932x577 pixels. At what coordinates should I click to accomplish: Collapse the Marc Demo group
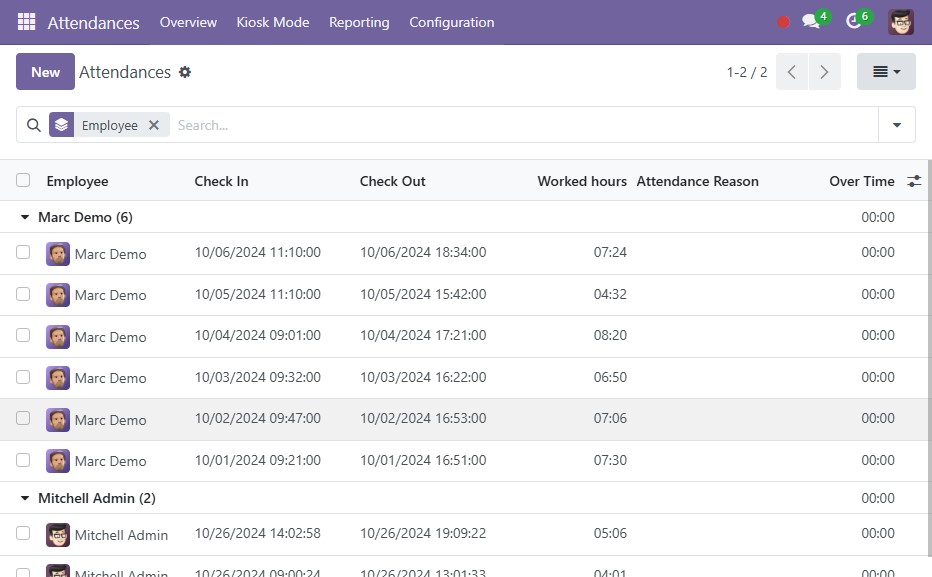(x=24, y=217)
